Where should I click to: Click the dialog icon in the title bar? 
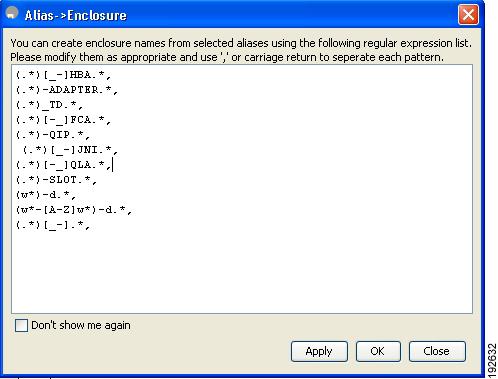click(12, 13)
